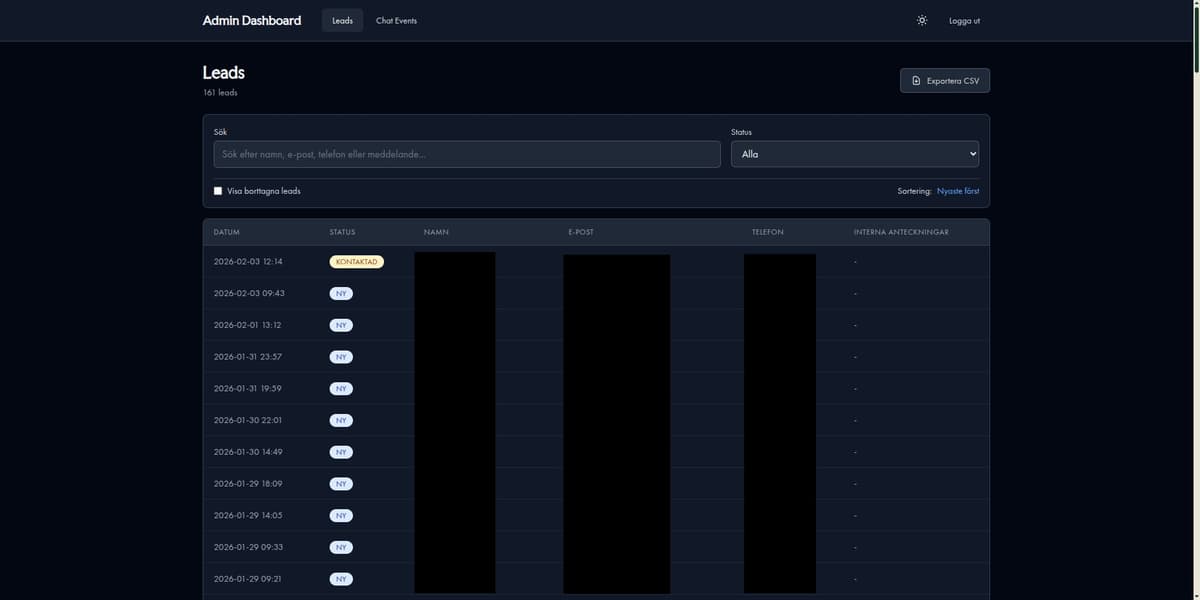This screenshot has width=1200, height=600.
Task: Select row dated 2026-01-29 14:05
Action: [x=596, y=516]
